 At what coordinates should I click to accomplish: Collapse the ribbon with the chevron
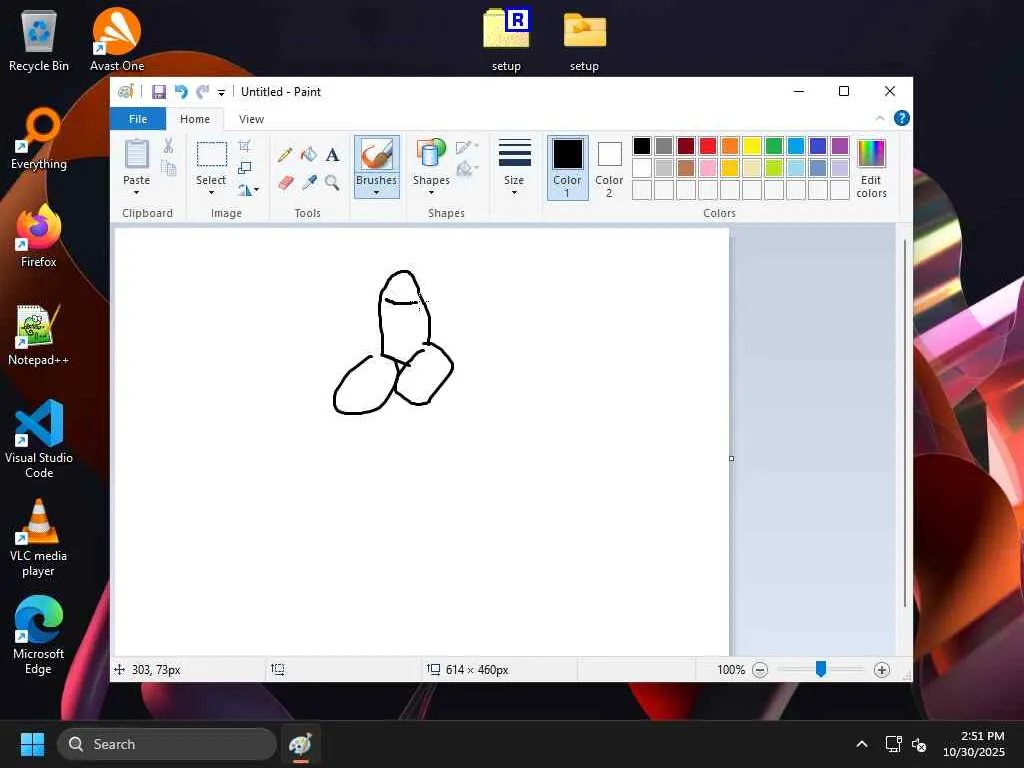coord(880,118)
